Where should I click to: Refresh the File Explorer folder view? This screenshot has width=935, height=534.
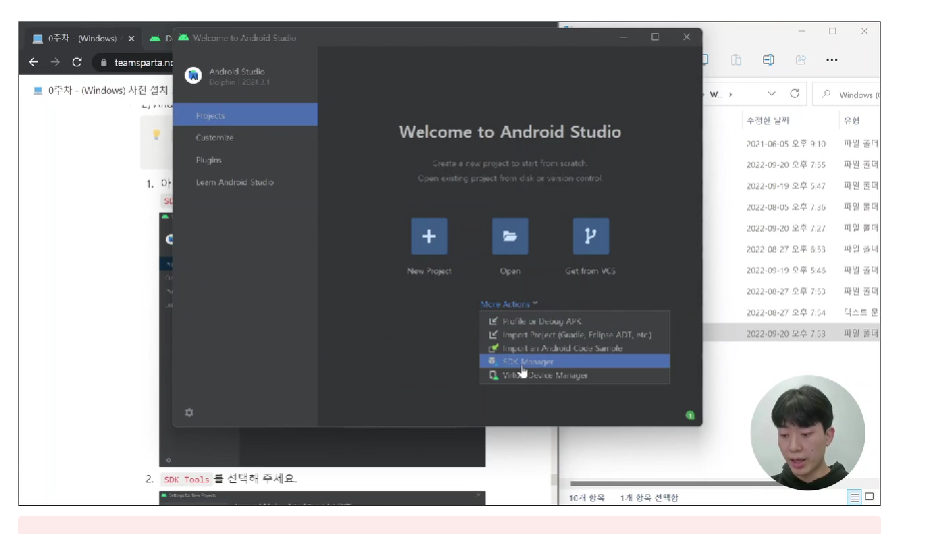794,94
